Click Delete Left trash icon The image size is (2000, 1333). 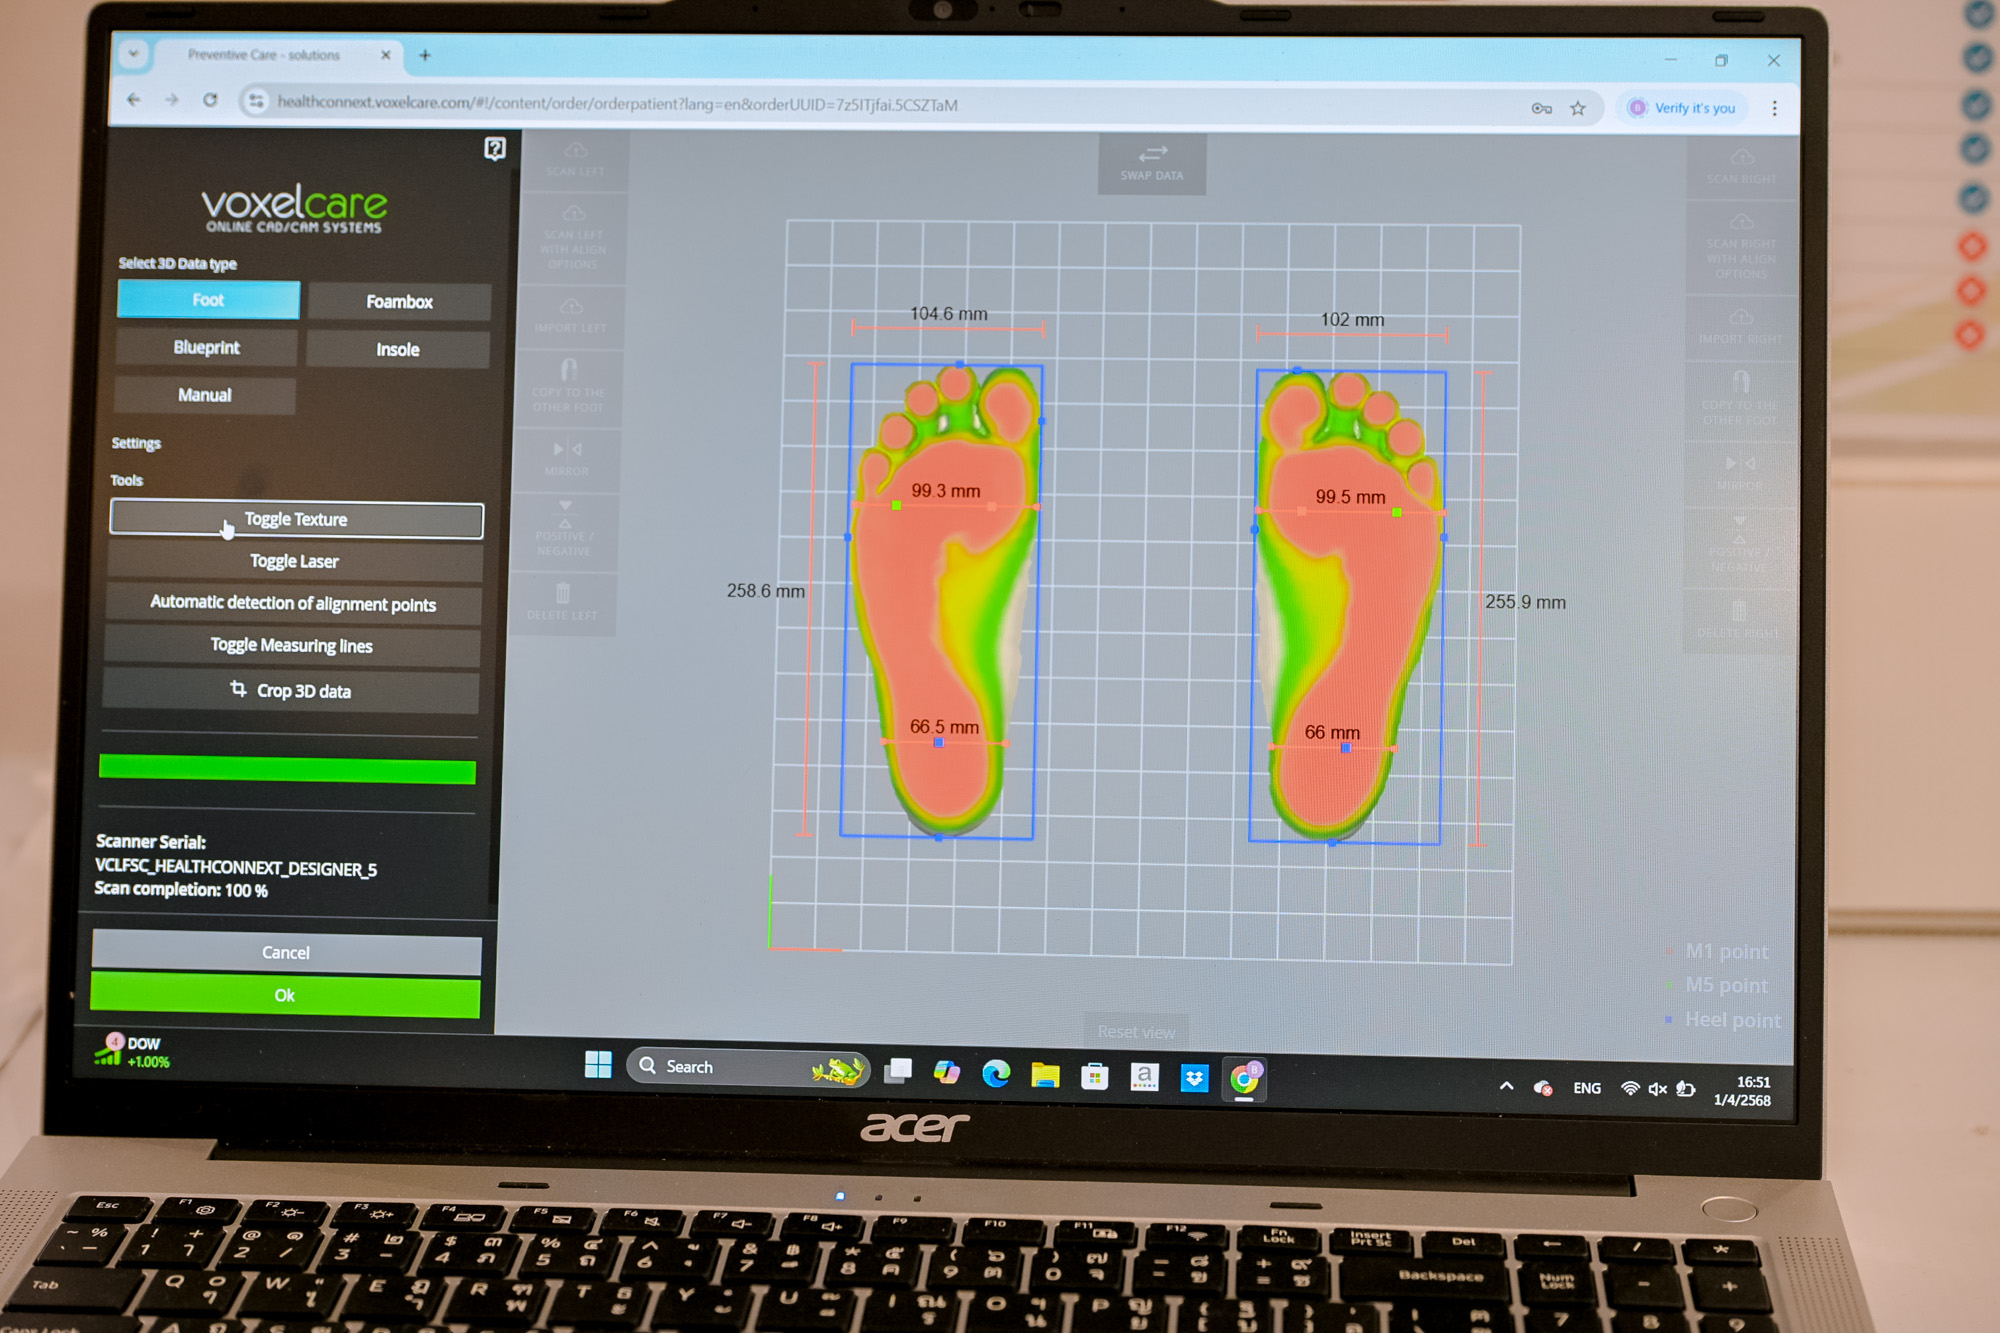(x=563, y=594)
